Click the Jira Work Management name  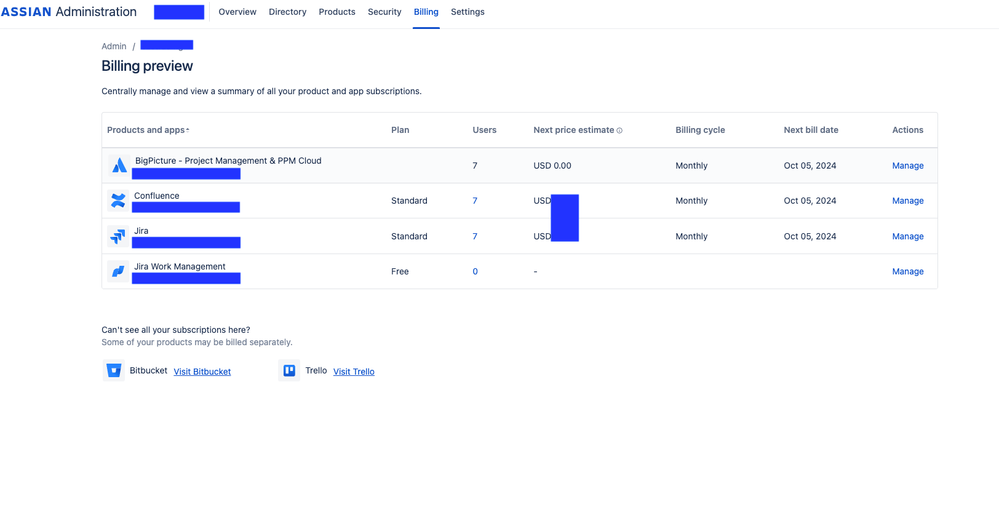[180, 266]
